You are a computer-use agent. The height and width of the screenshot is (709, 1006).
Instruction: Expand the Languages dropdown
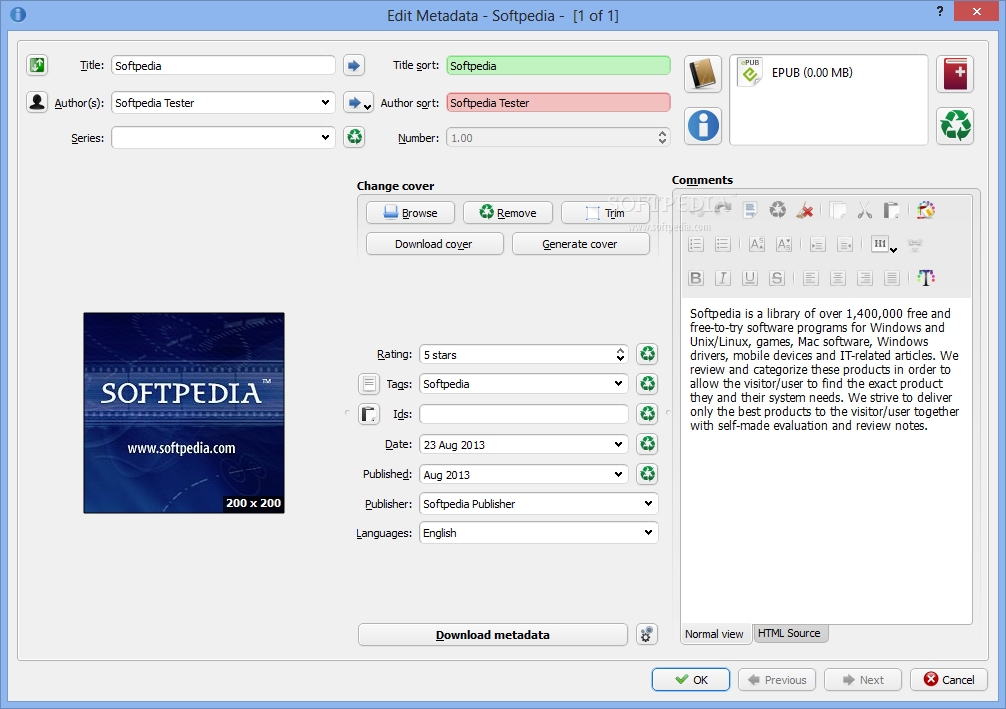click(x=648, y=533)
